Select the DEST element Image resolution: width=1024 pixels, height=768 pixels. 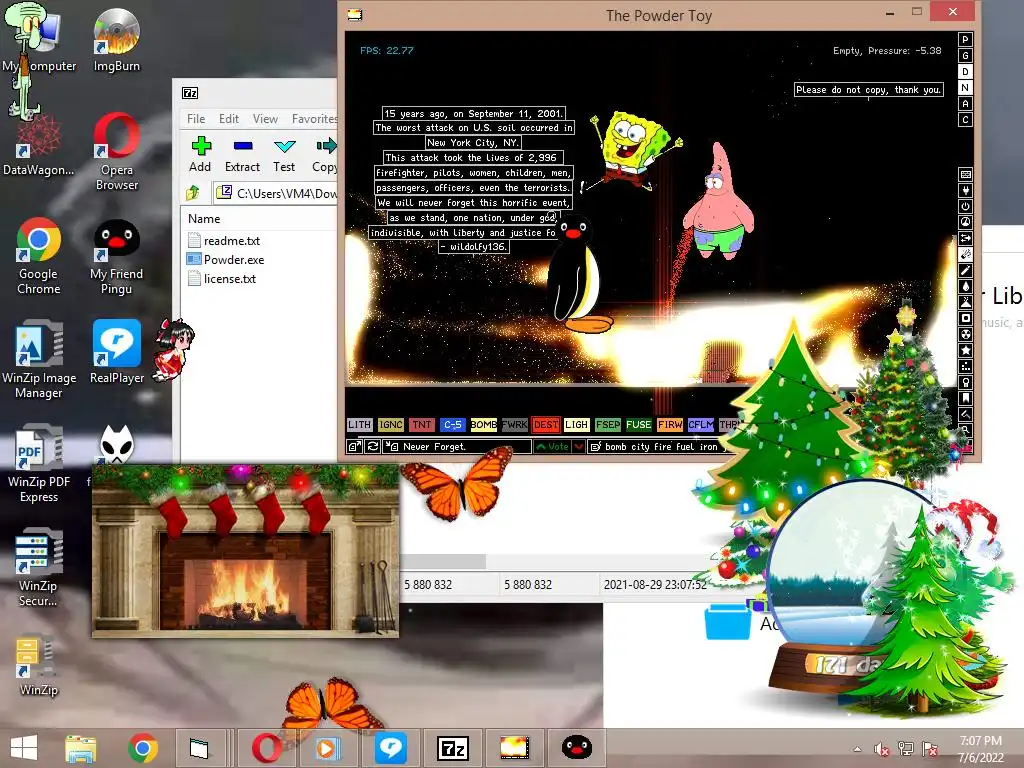(546, 424)
